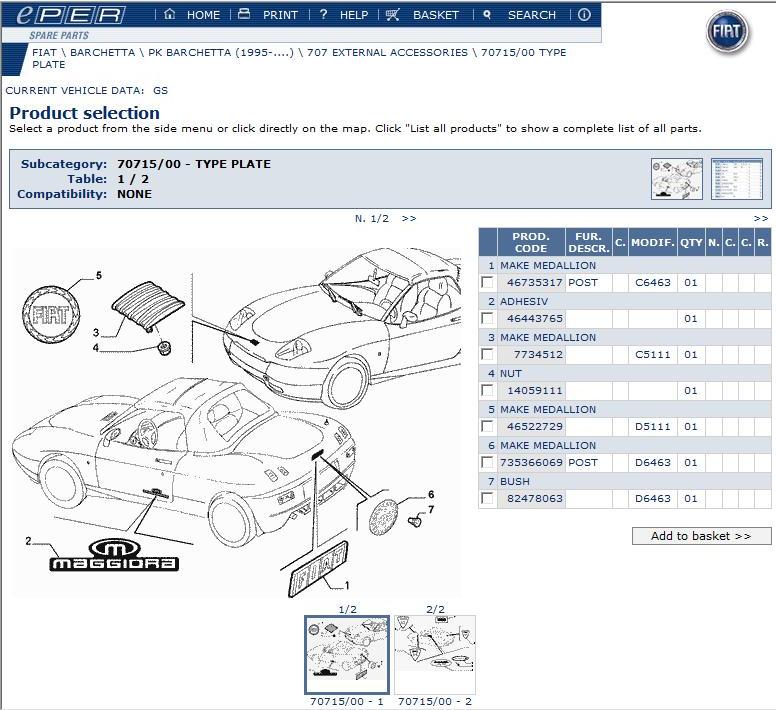Click the info circle icon
The height and width of the screenshot is (710, 776).
click(x=584, y=15)
